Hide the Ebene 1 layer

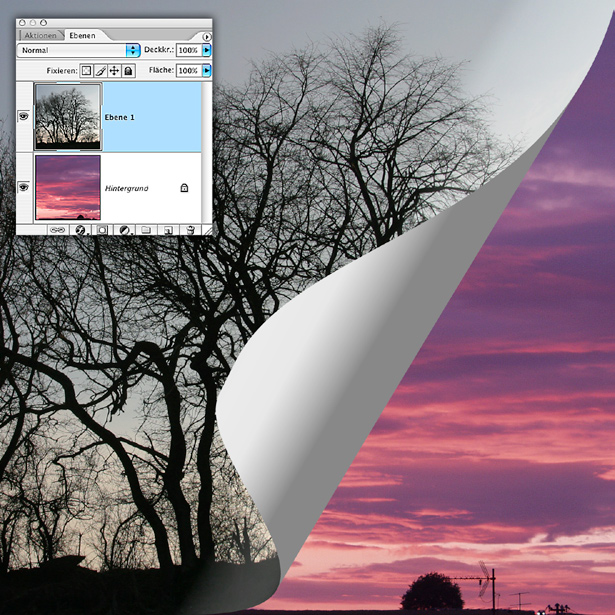click(24, 116)
